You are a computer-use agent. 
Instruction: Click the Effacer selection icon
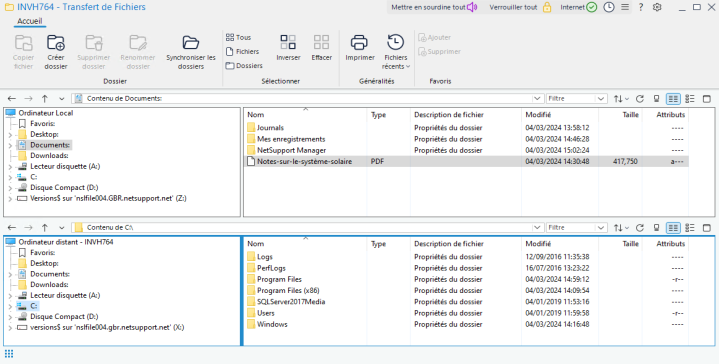tap(321, 42)
